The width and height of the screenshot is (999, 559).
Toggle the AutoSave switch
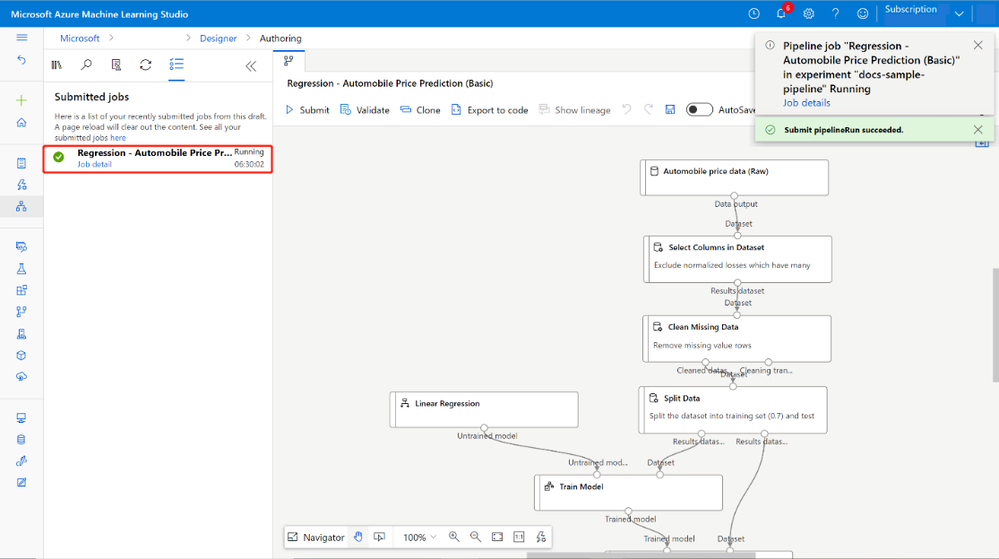pyautogui.click(x=699, y=110)
